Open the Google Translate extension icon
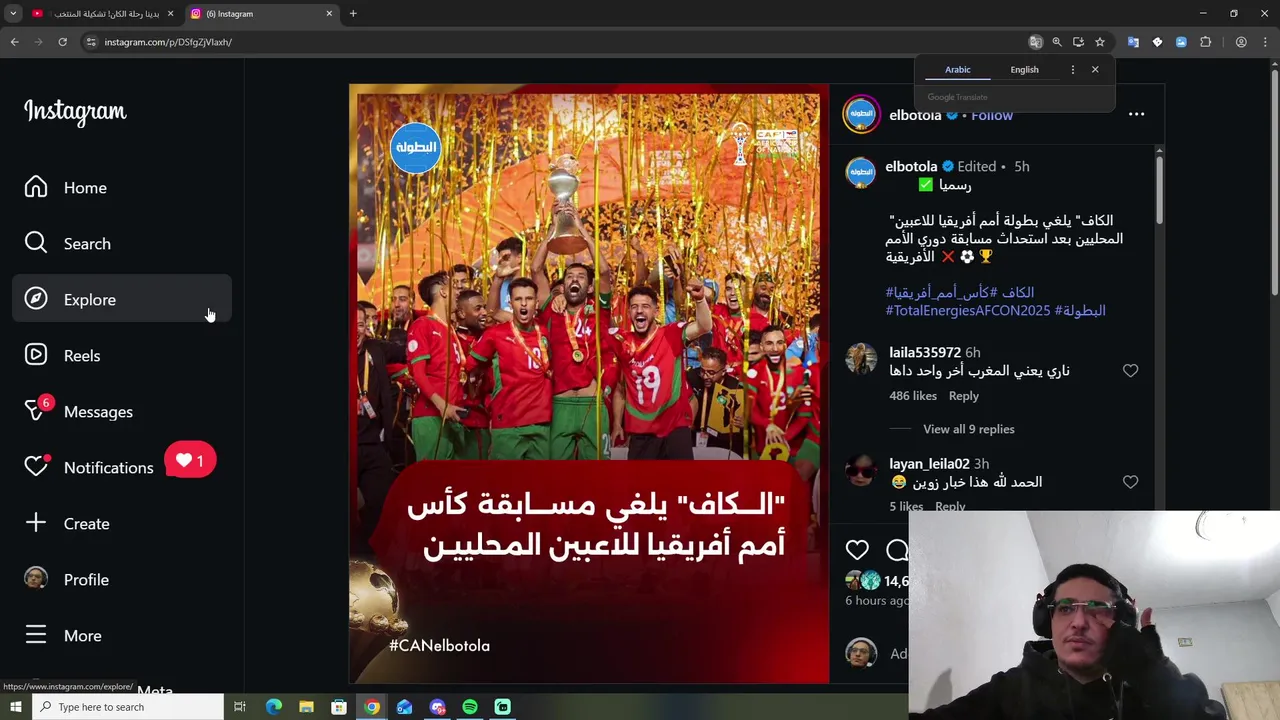This screenshot has height=720, width=1280. (x=1133, y=42)
